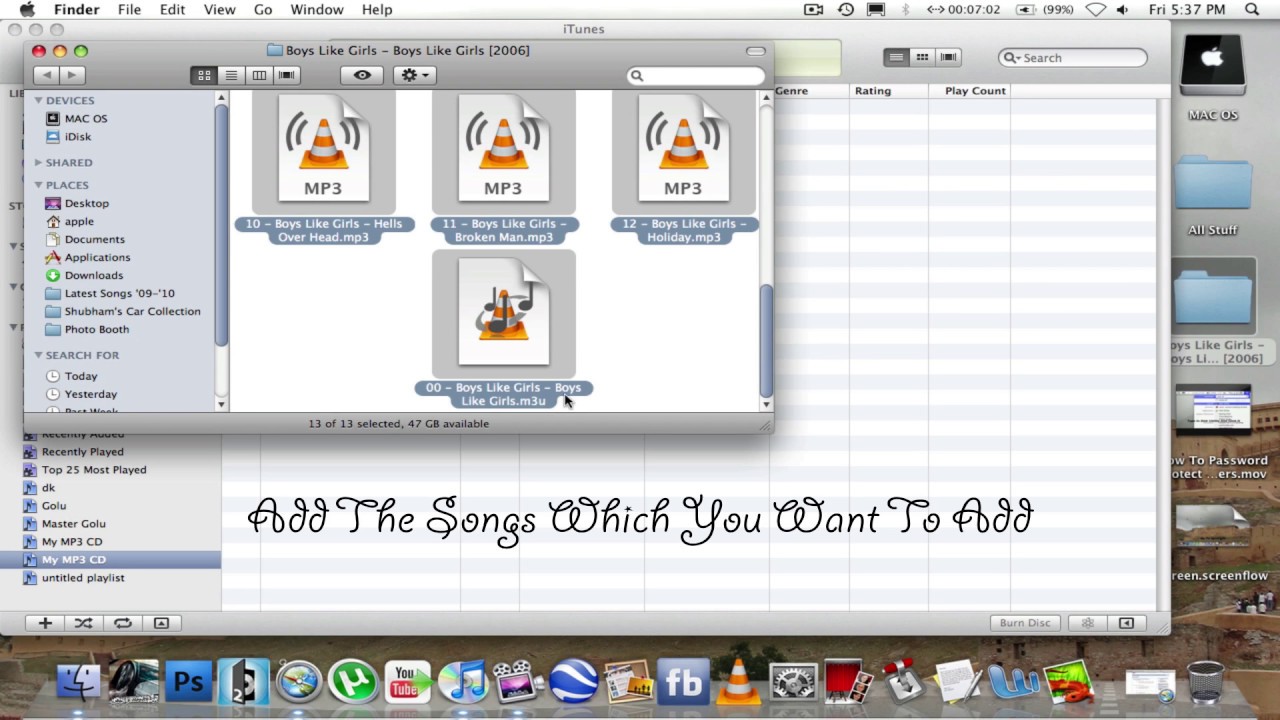The width and height of the screenshot is (1280, 720).
Task: Select the Holiday.mp3 file icon
Action: point(683,150)
